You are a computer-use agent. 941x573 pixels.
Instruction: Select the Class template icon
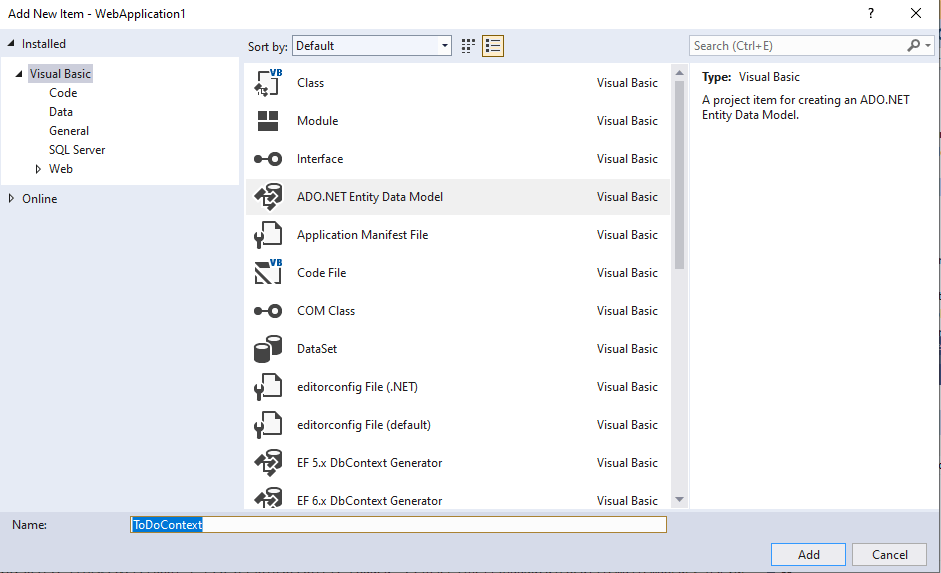pos(268,83)
